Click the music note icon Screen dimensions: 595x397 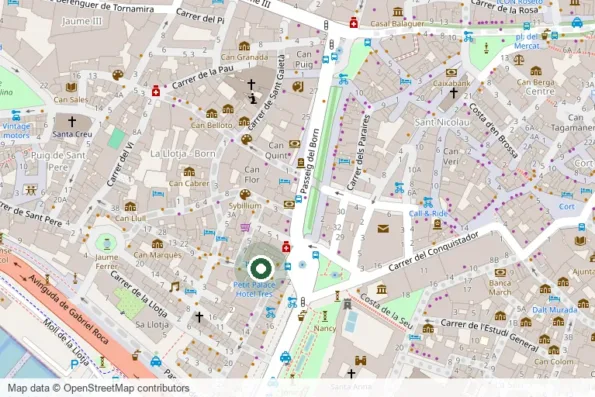(174, 286)
